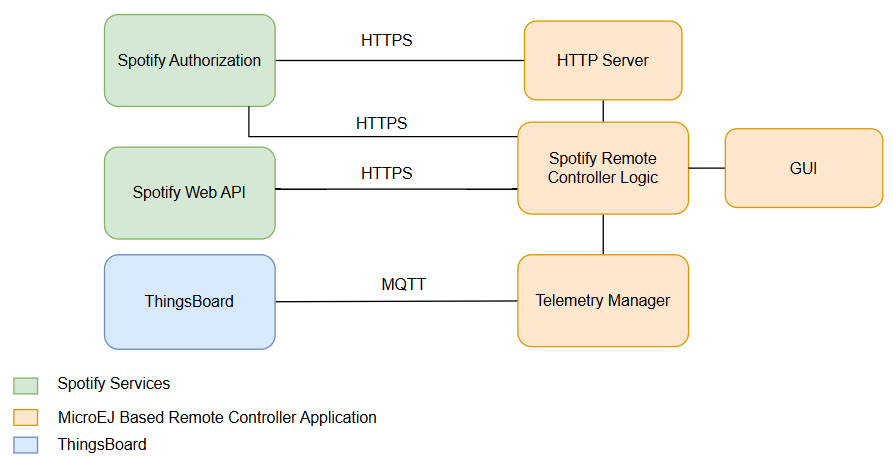Click MicroEJ Based Remote Controller Application text
Viewport: 893px width, 458px height.
(x=217, y=417)
